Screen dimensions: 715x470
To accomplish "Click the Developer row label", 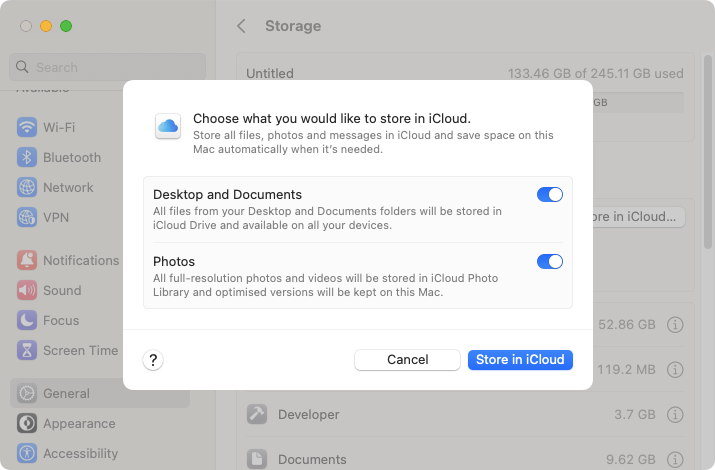I will 308,414.
